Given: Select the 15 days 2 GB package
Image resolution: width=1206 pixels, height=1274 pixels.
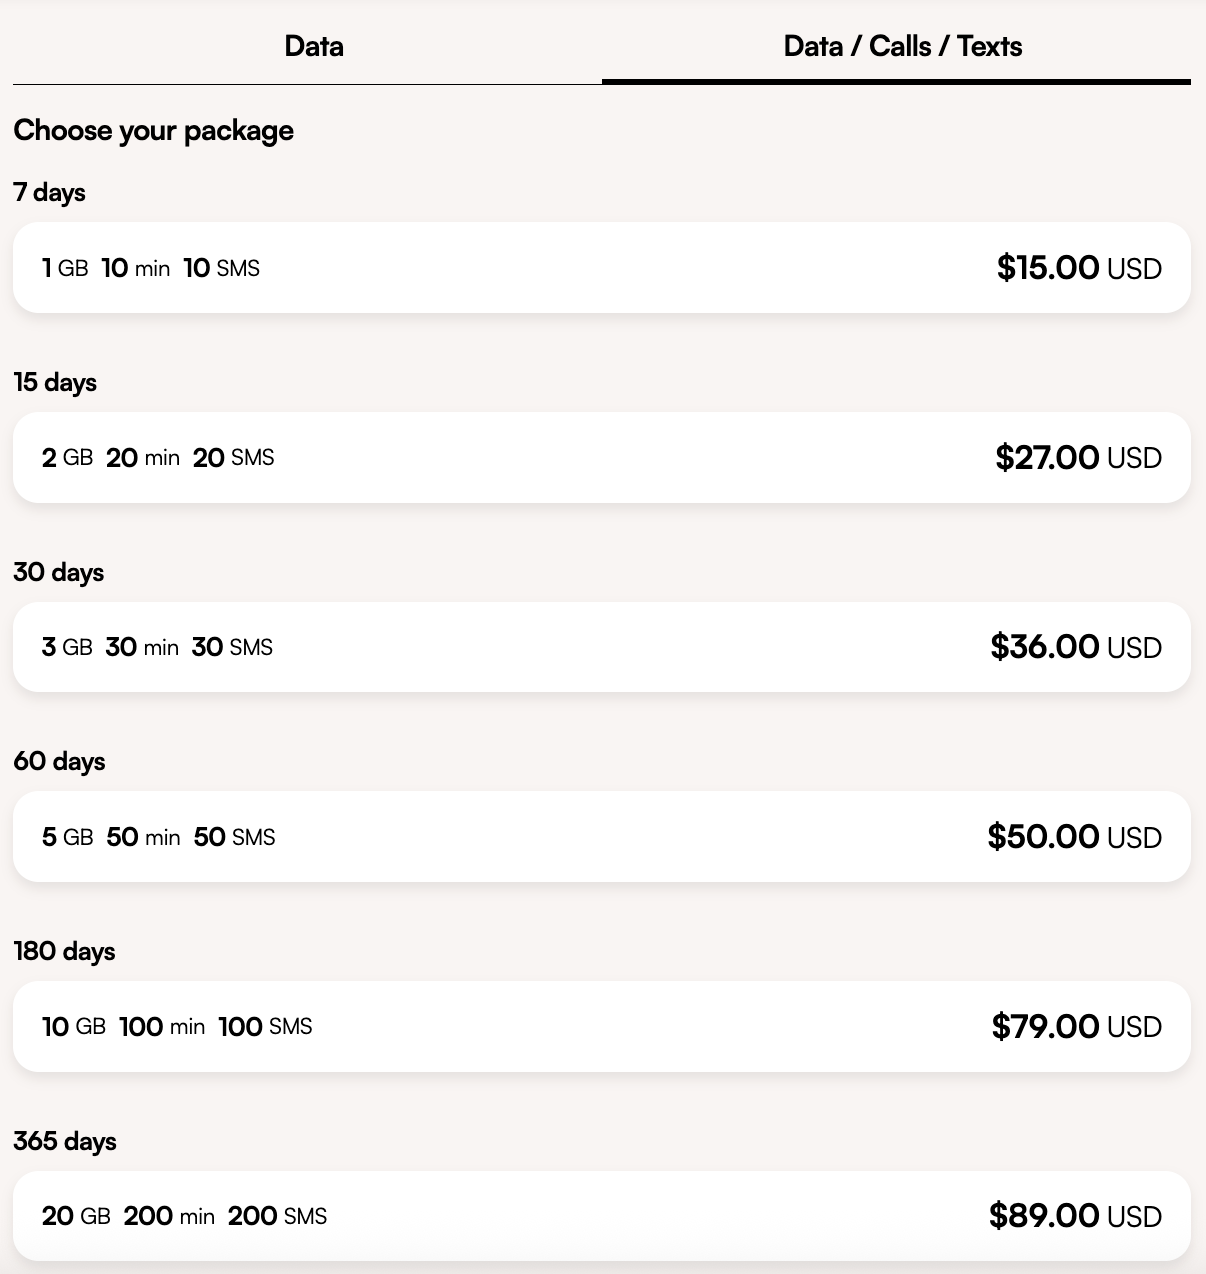Looking at the screenshot, I should [x=600, y=457].
